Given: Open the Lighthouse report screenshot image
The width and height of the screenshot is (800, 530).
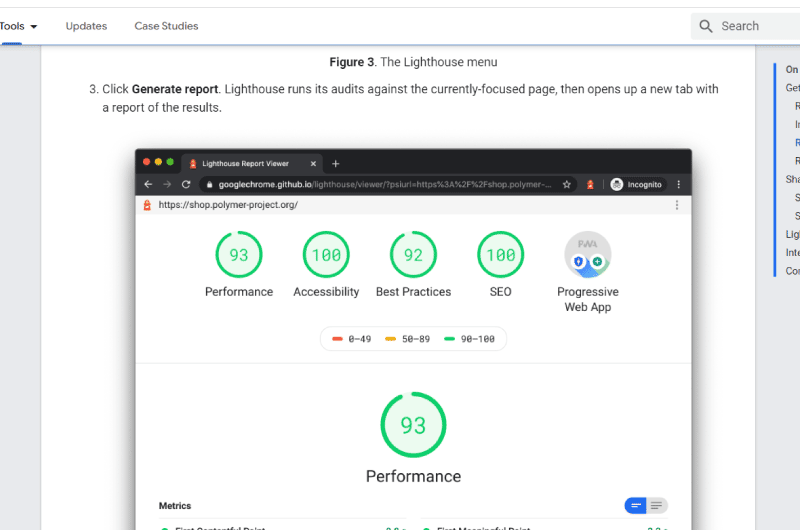Looking at the screenshot, I should pos(413,339).
